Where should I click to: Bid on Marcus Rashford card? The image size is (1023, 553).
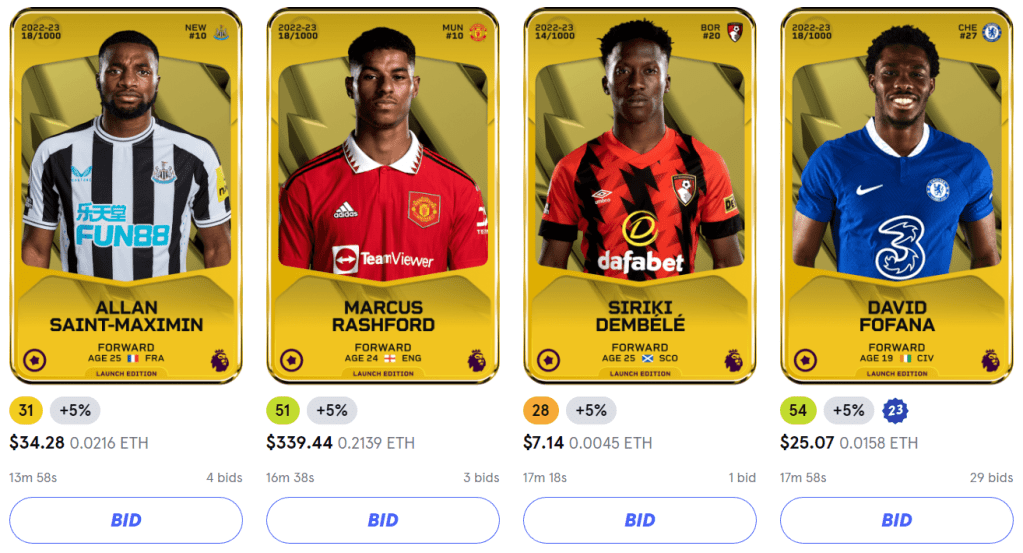pos(383,520)
